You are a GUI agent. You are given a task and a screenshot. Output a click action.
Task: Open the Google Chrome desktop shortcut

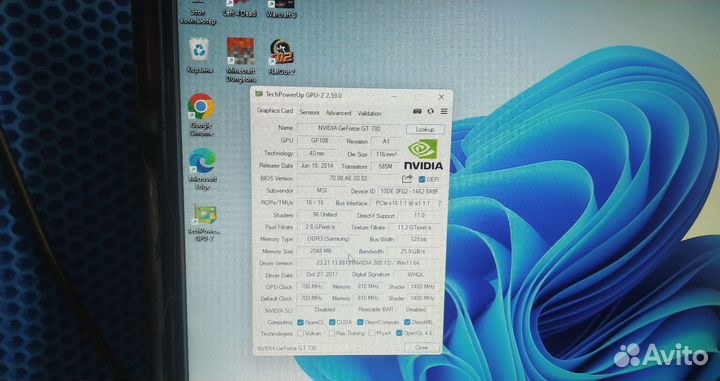[201, 115]
